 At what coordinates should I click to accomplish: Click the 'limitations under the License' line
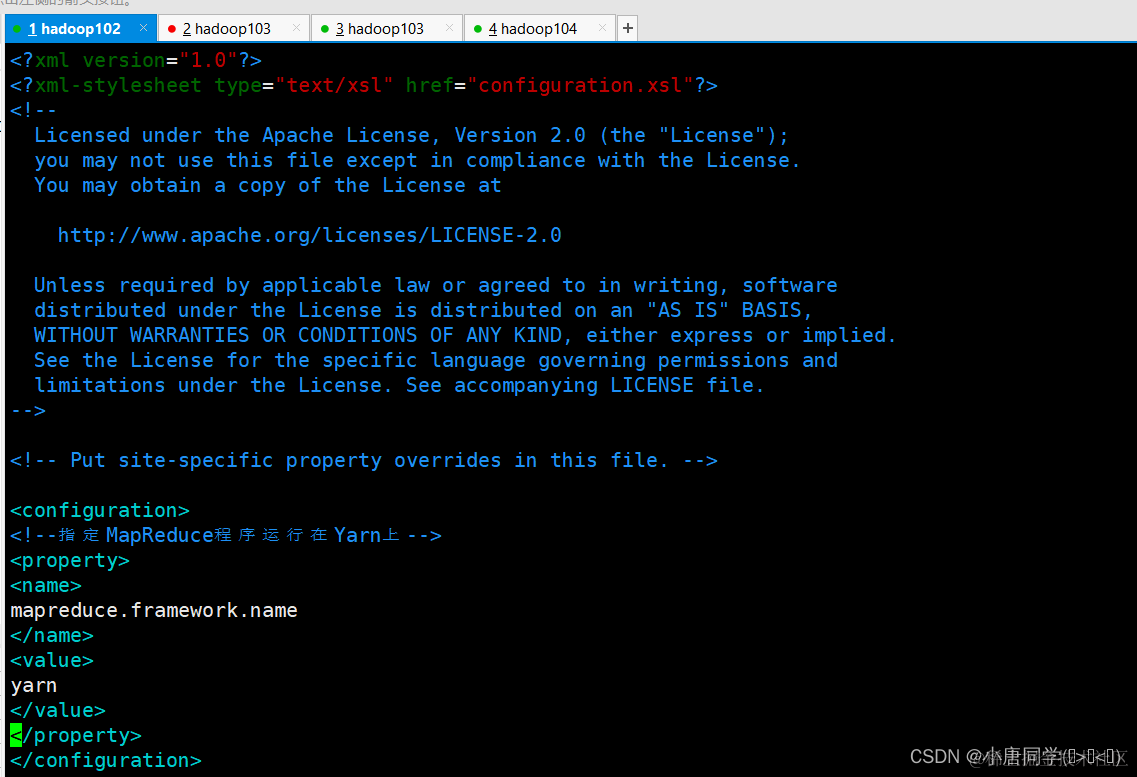(x=399, y=385)
